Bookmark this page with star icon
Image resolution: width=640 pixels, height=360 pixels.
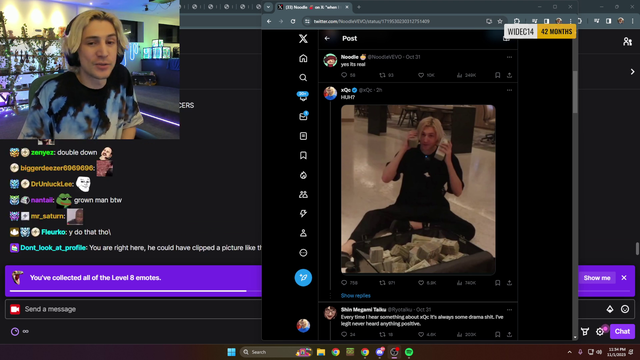pos(500,21)
